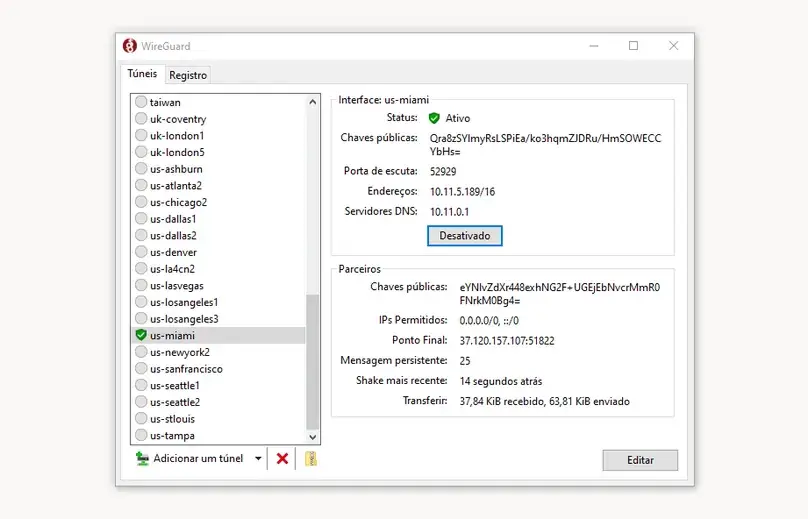The height and width of the screenshot is (519, 808).
Task: Click the interface public key starting Qra8zSY
Action: 545,145
